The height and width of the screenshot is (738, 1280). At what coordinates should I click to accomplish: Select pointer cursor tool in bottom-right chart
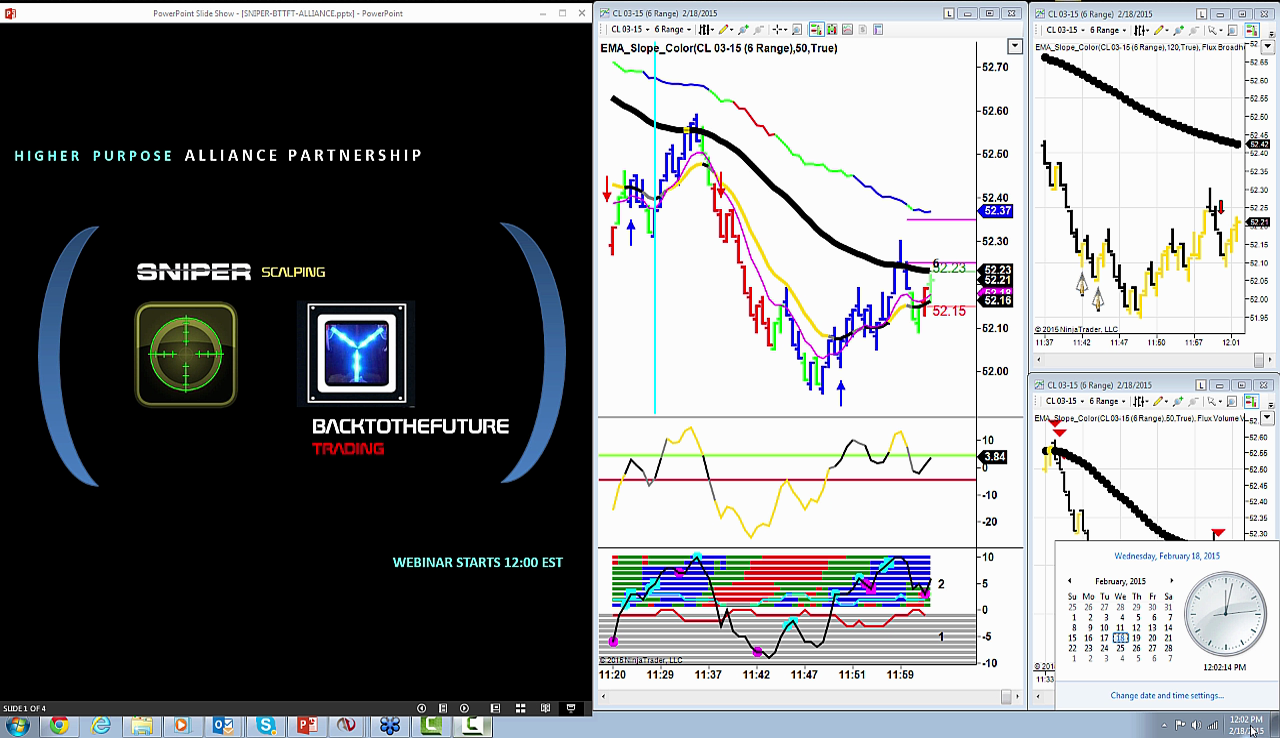click(1215, 401)
